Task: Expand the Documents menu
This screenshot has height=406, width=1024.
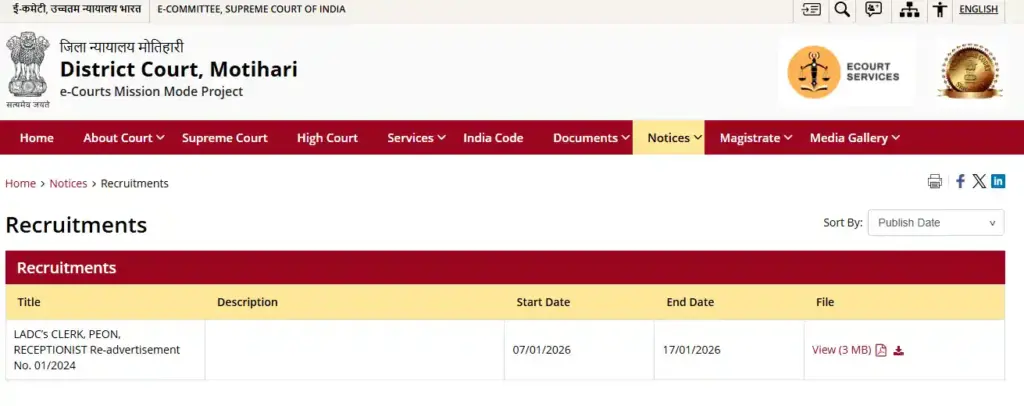Action: (x=591, y=138)
